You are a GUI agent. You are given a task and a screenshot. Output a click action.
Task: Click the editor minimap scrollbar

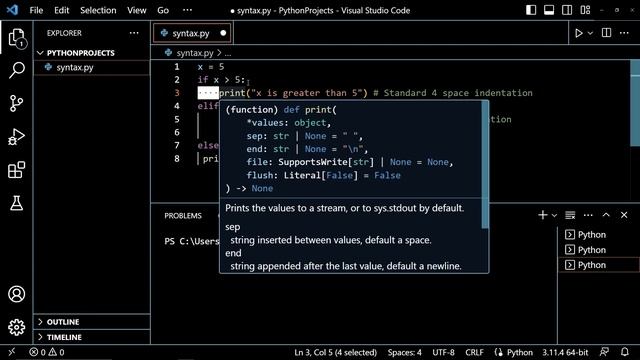[x=635, y=103]
